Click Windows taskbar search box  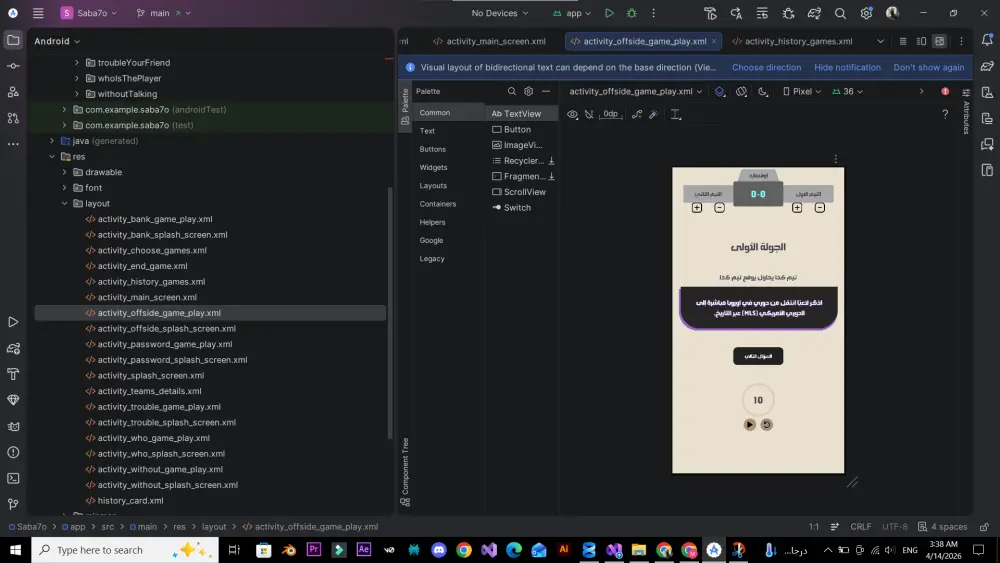pyautogui.click(x=124, y=550)
